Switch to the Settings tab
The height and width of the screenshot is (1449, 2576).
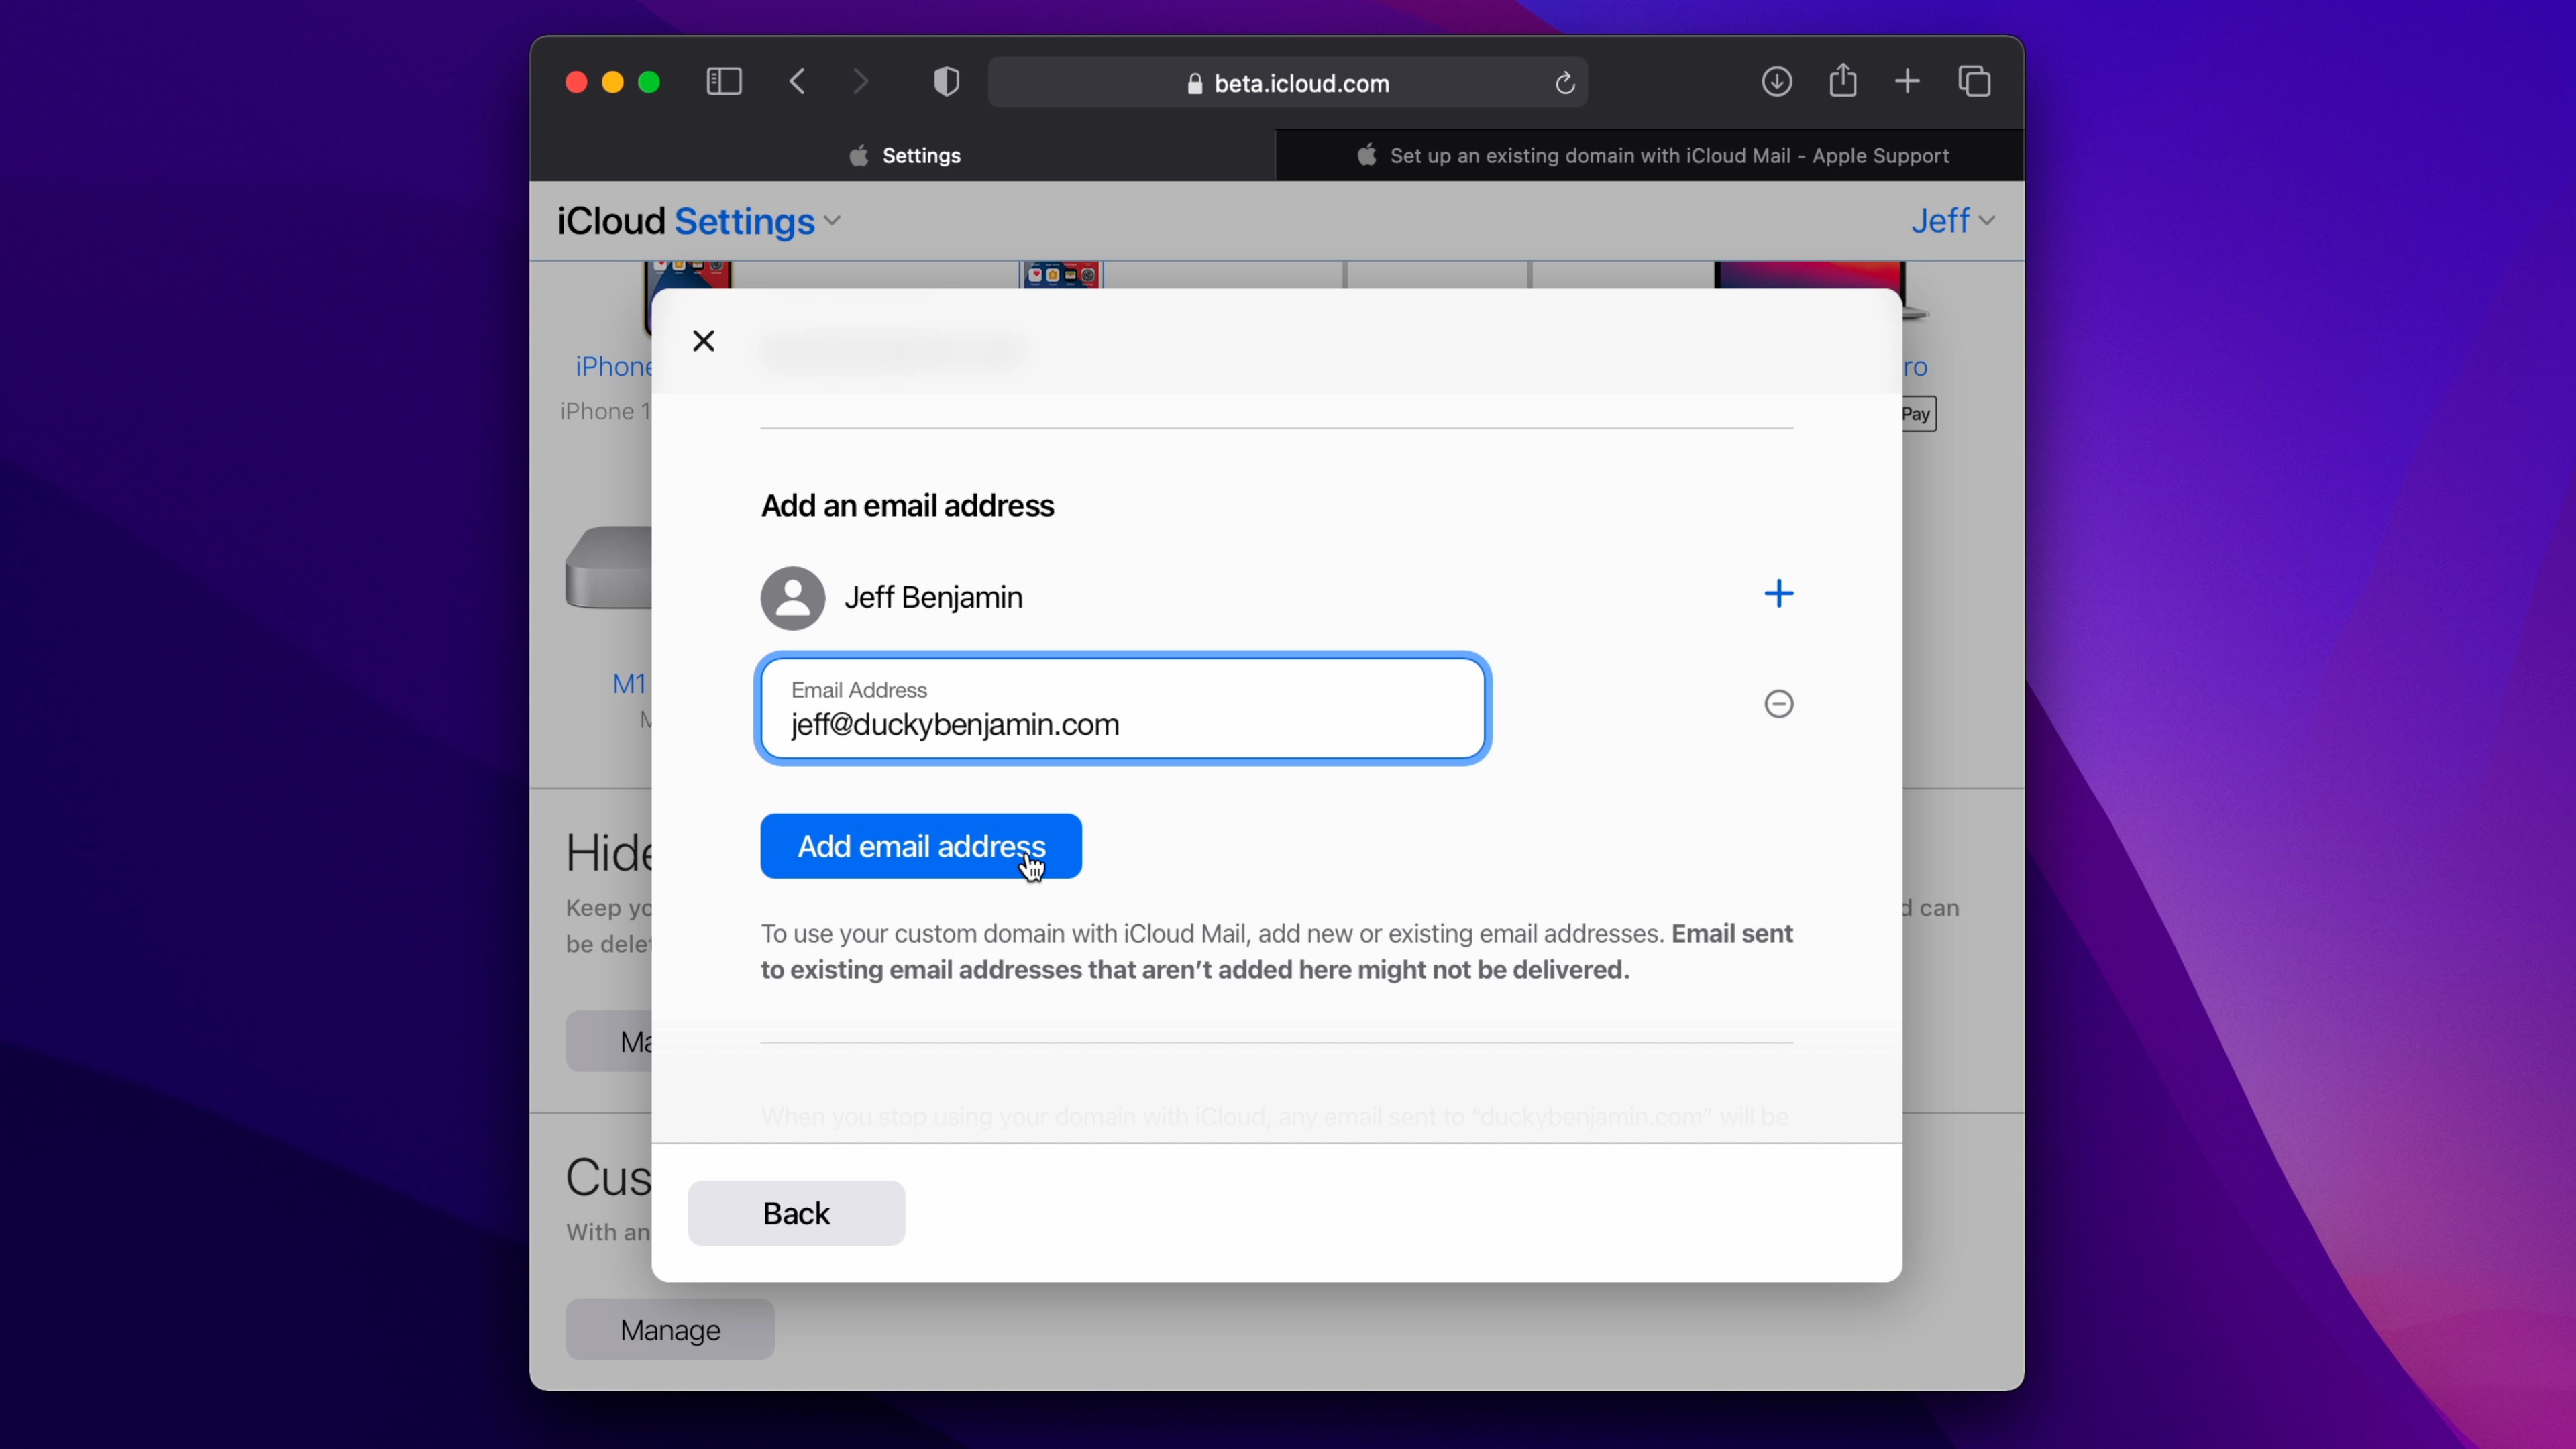pos(902,156)
